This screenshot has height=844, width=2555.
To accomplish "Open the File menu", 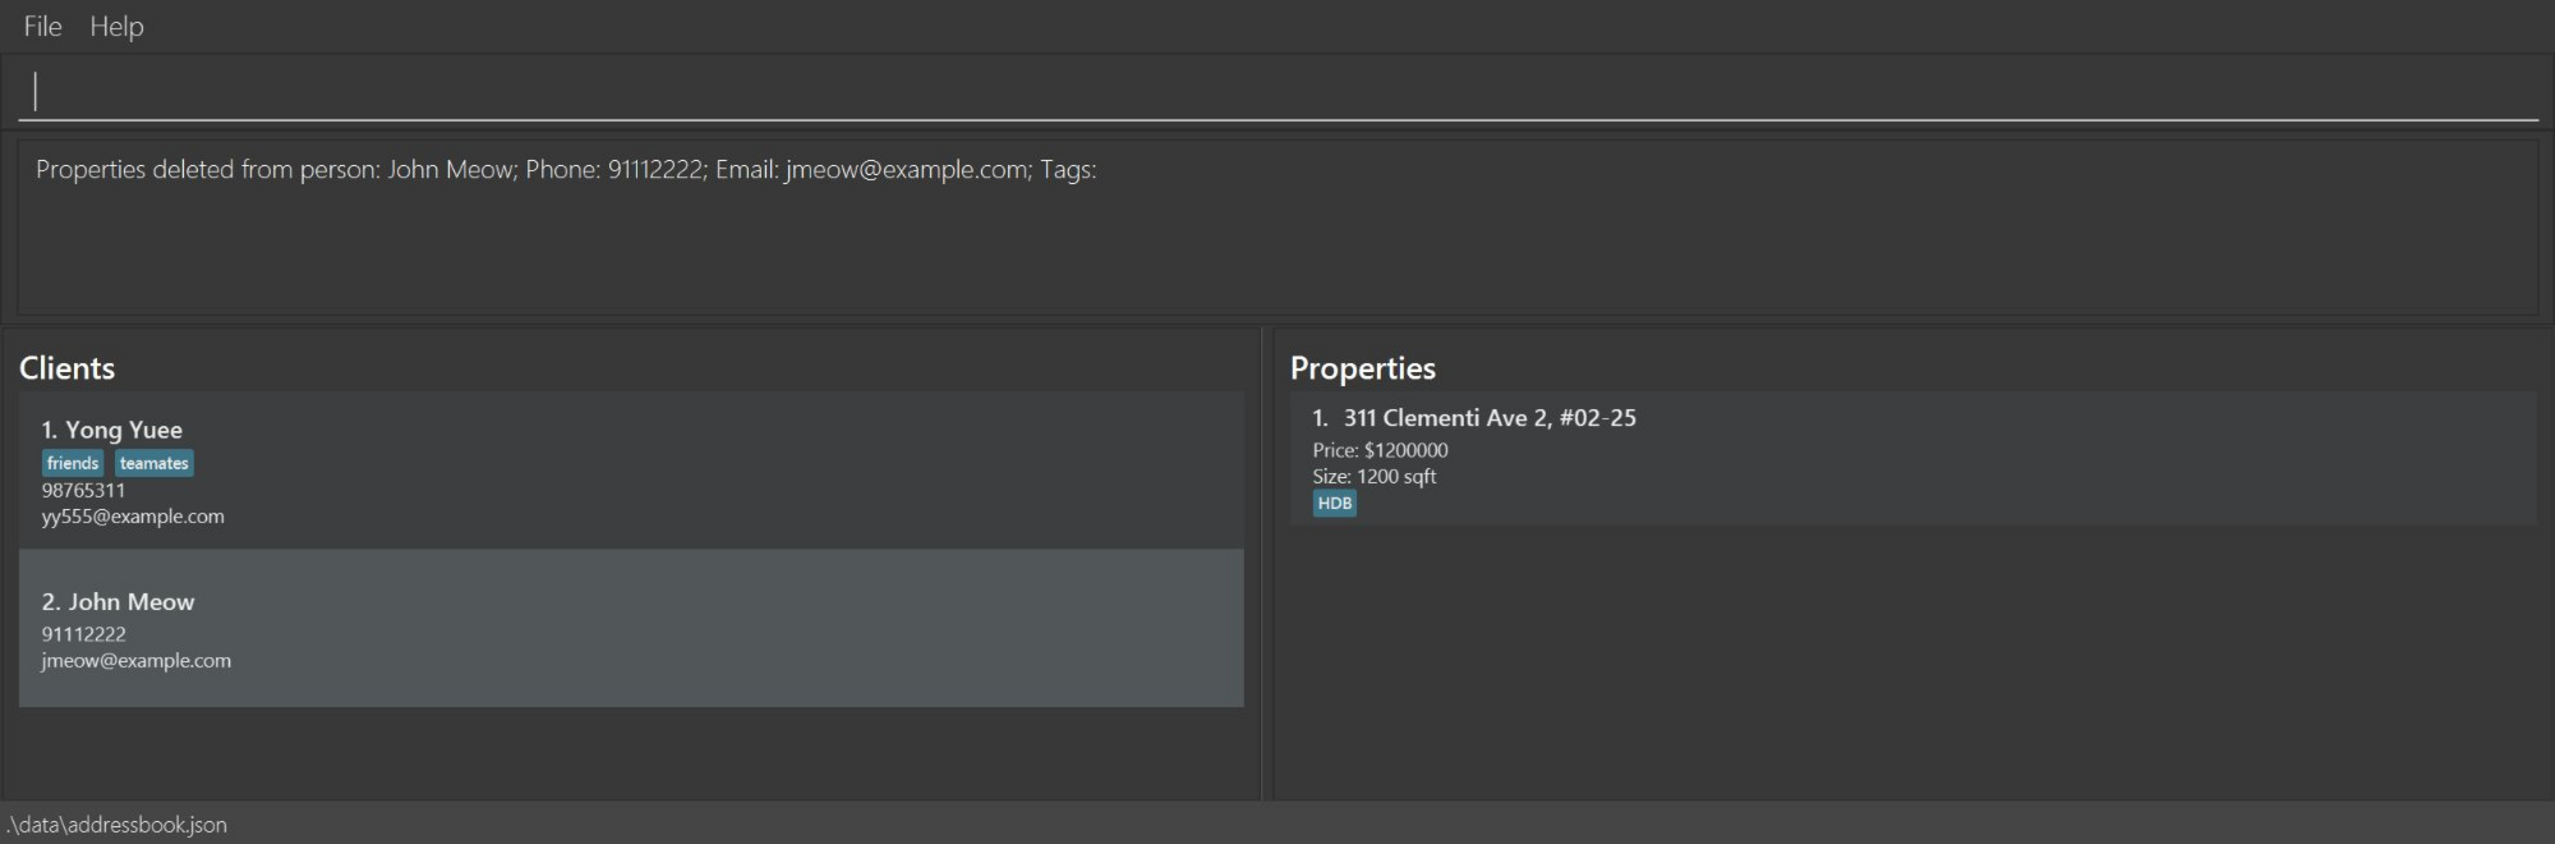I will pyautogui.click(x=42, y=26).
